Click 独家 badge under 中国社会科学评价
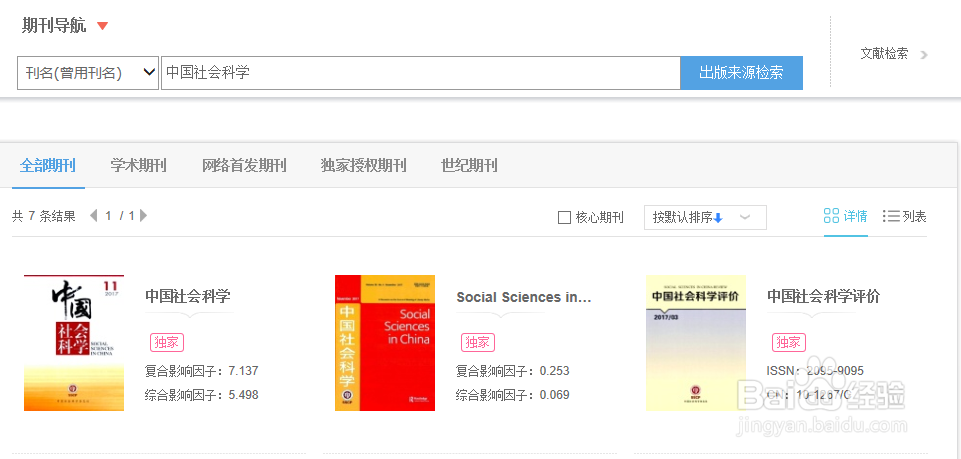Image resolution: width=961 pixels, height=459 pixels. (789, 343)
